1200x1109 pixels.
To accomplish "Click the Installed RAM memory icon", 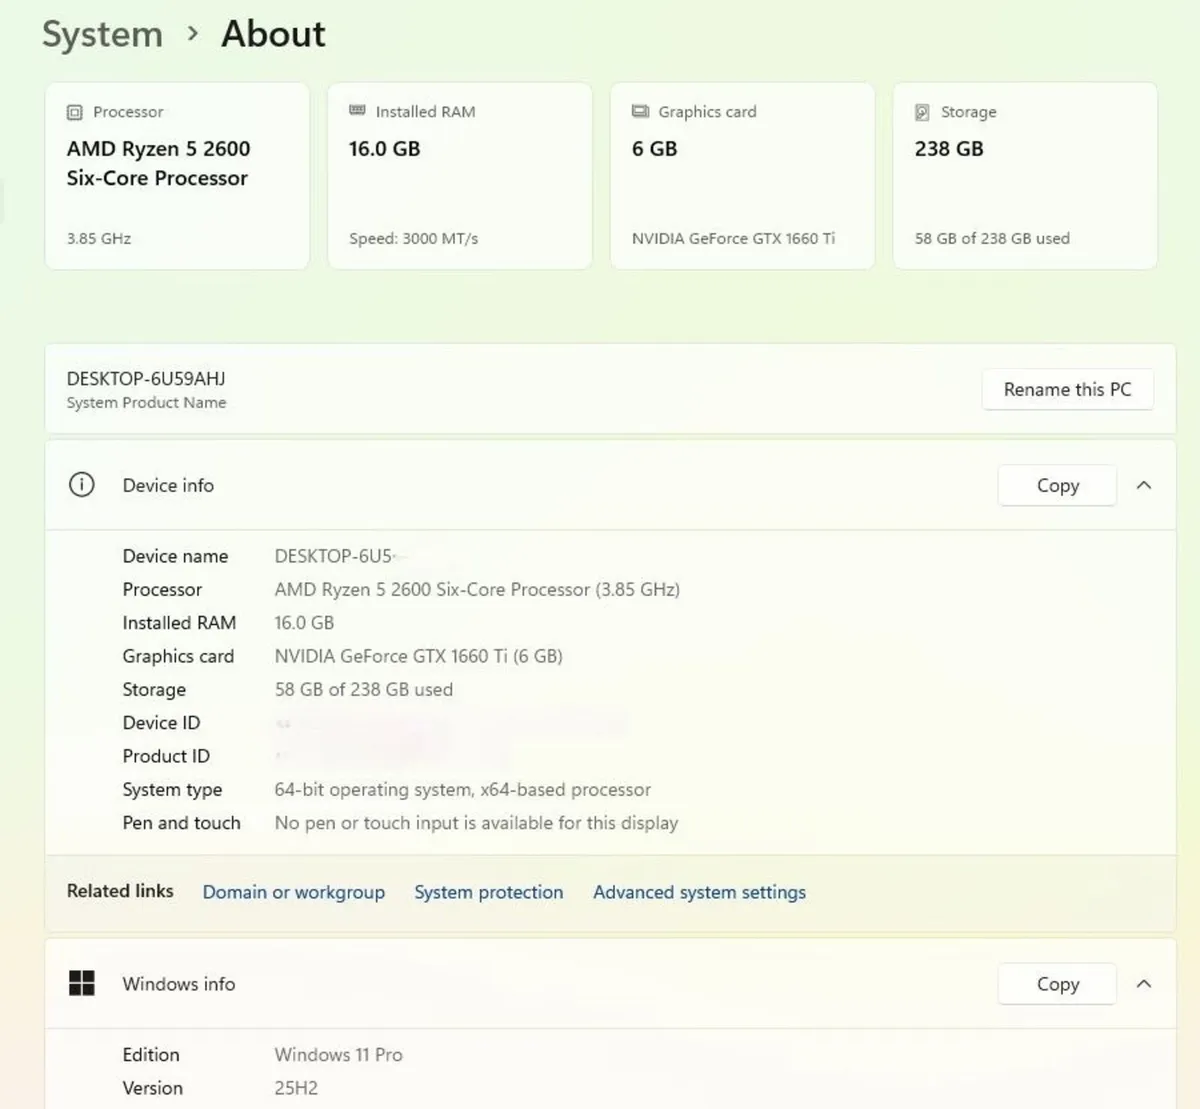I will [357, 111].
